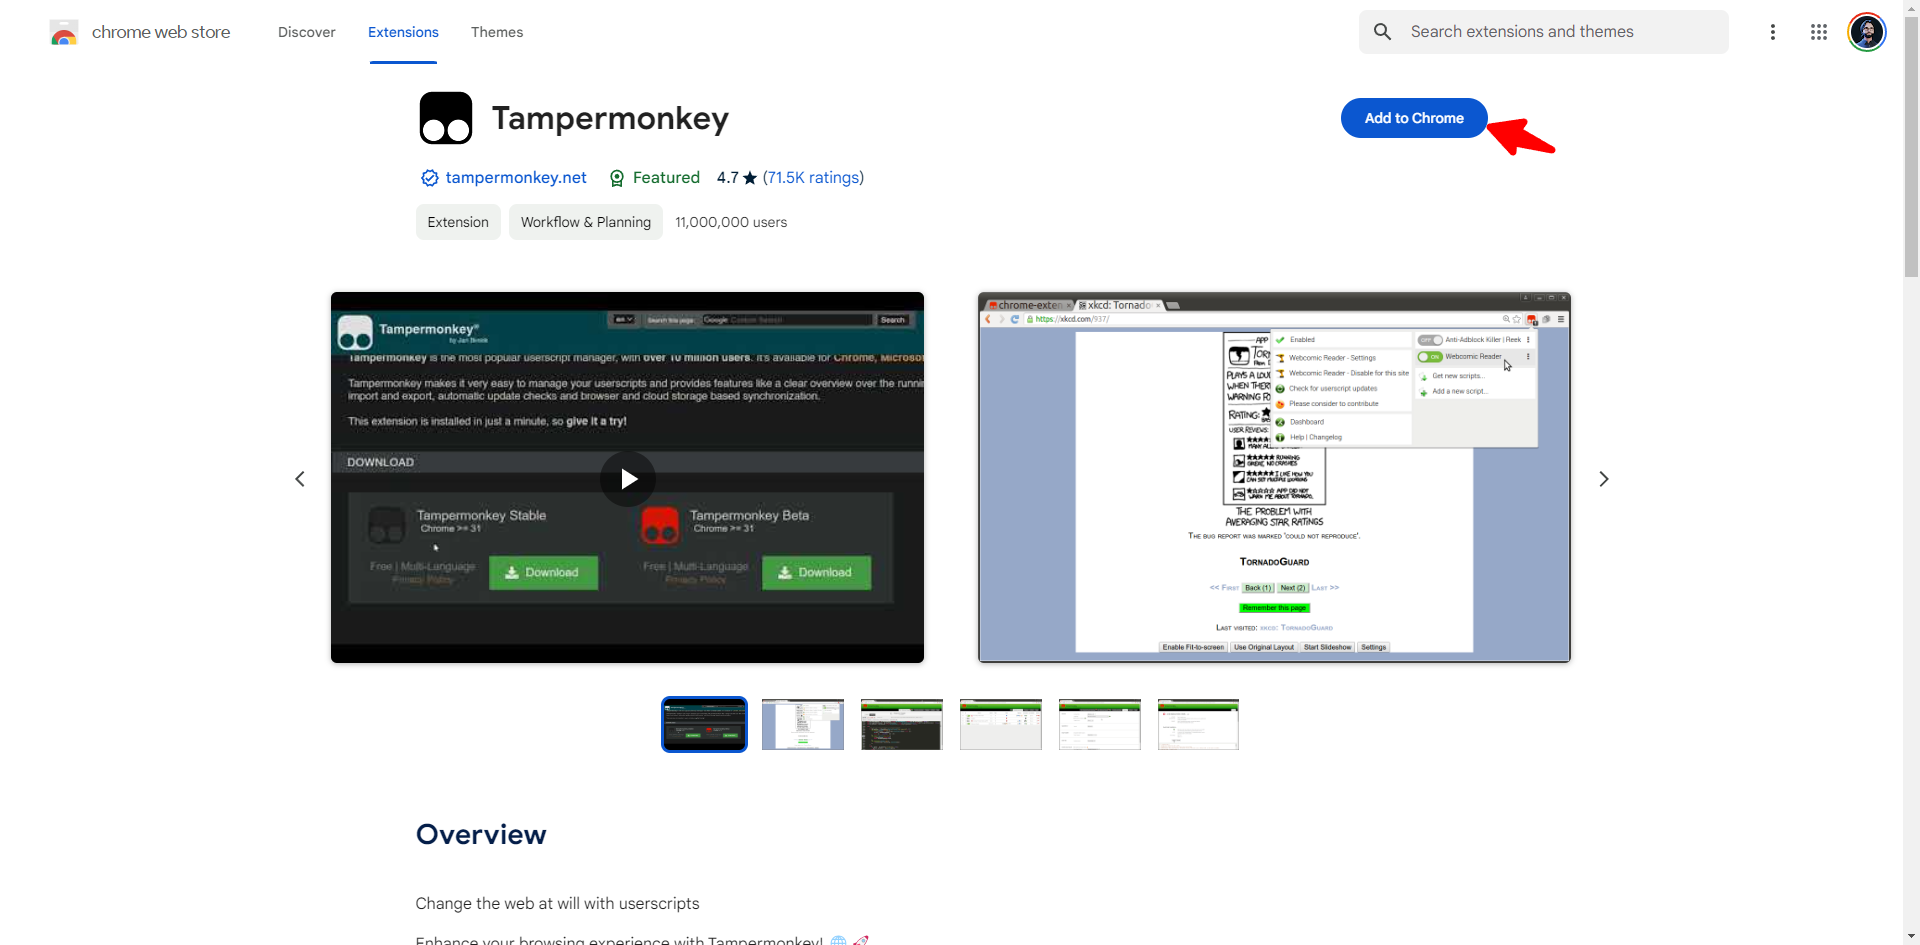The image size is (1920, 945).
Task: Click the user profile avatar
Action: tap(1866, 32)
